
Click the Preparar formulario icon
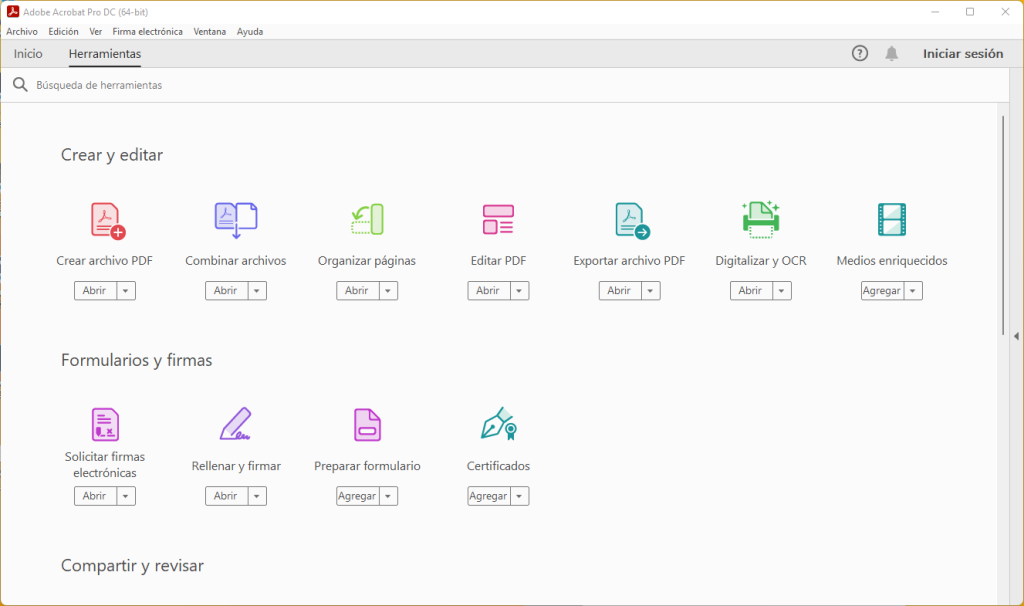pos(367,425)
